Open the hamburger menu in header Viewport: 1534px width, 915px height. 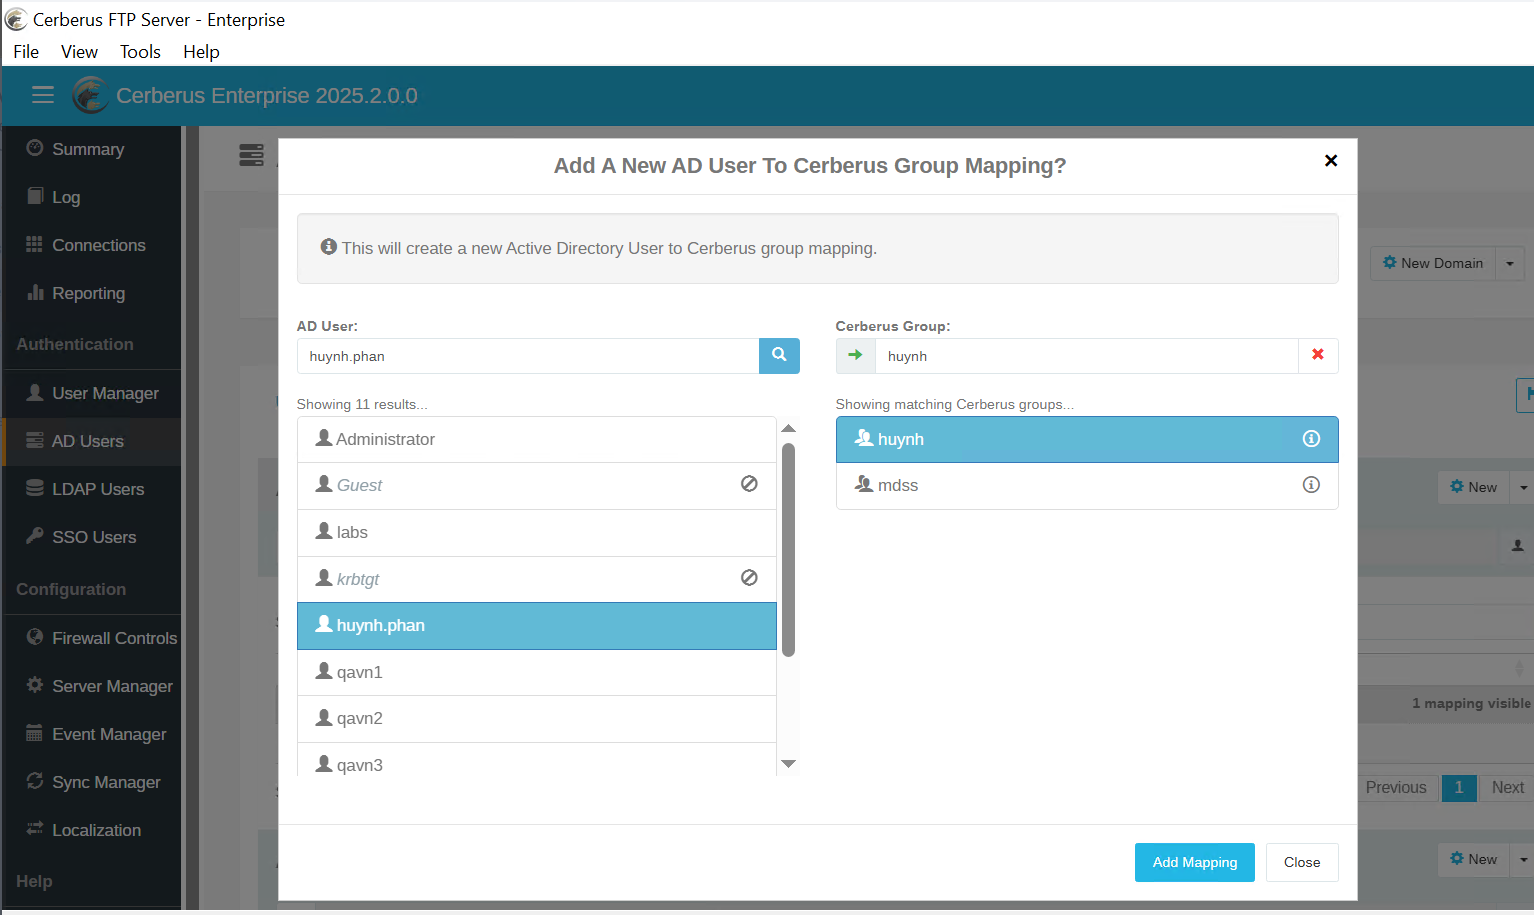pyautogui.click(x=42, y=95)
